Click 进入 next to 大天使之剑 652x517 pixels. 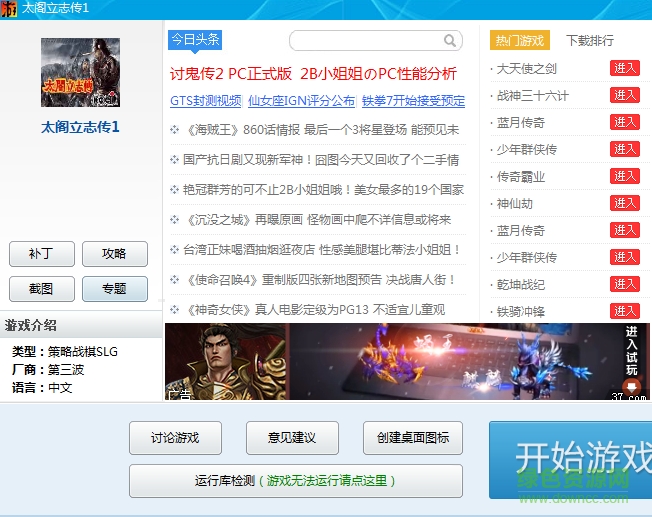625,68
